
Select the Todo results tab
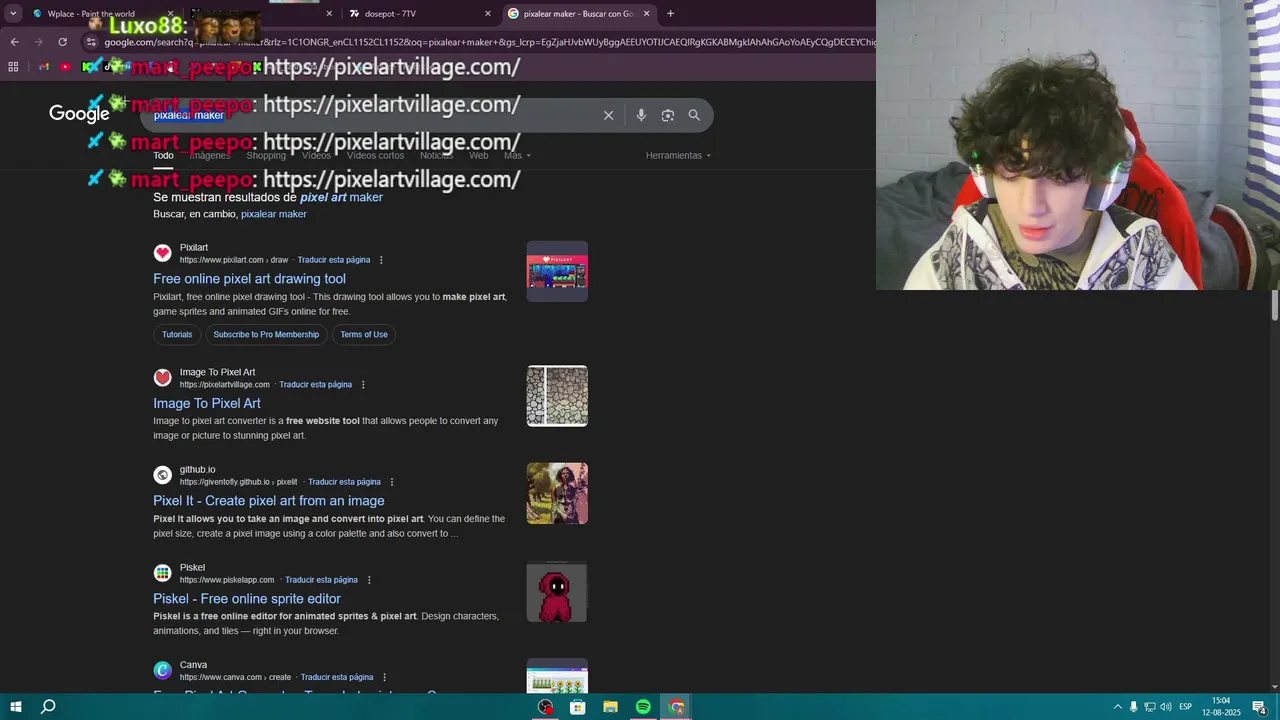pos(163,155)
